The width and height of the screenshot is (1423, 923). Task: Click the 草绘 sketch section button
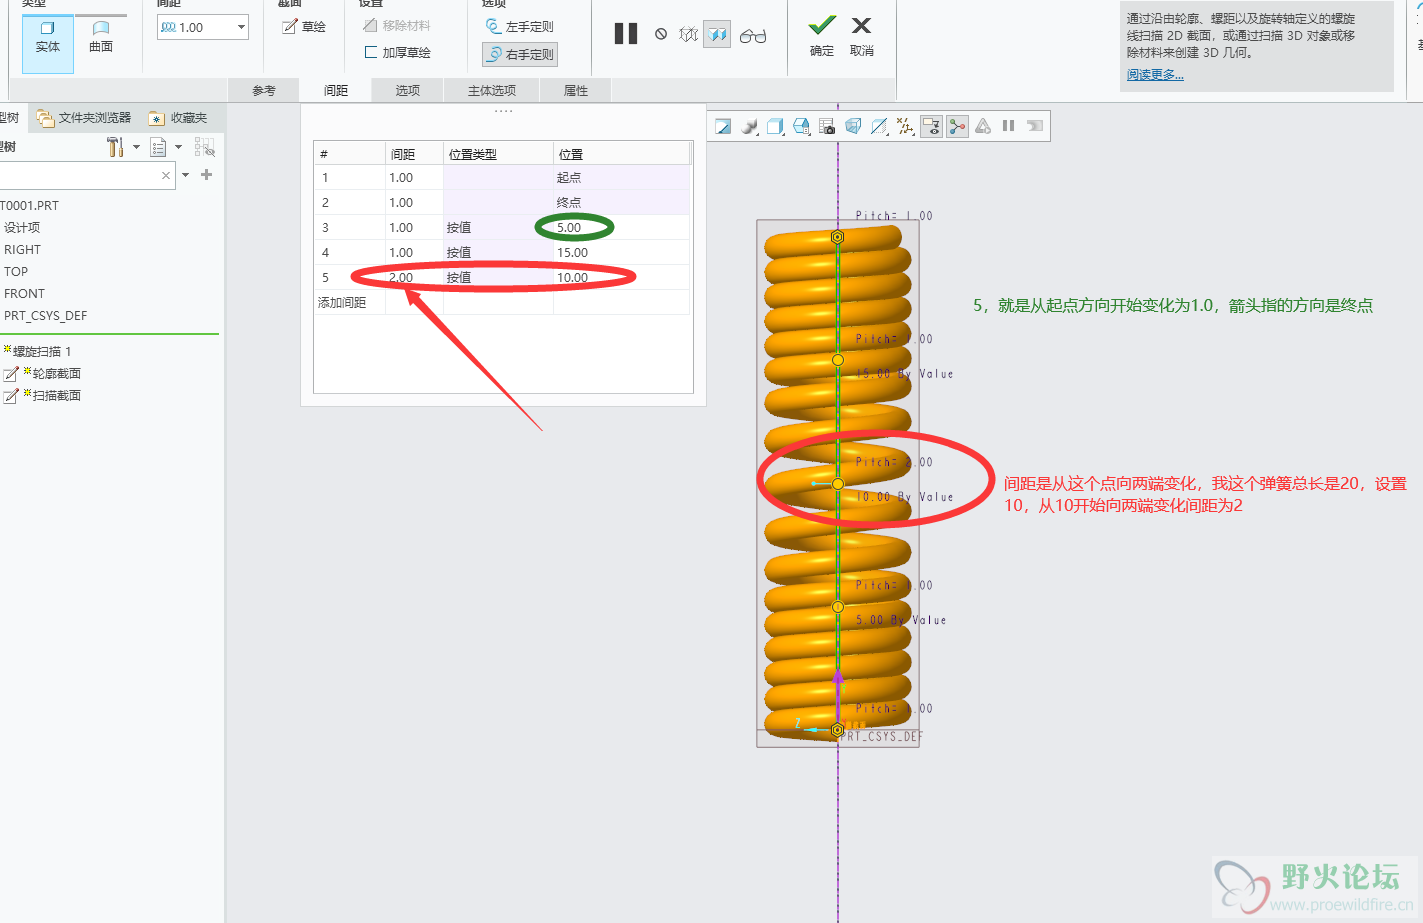pyautogui.click(x=304, y=27)
